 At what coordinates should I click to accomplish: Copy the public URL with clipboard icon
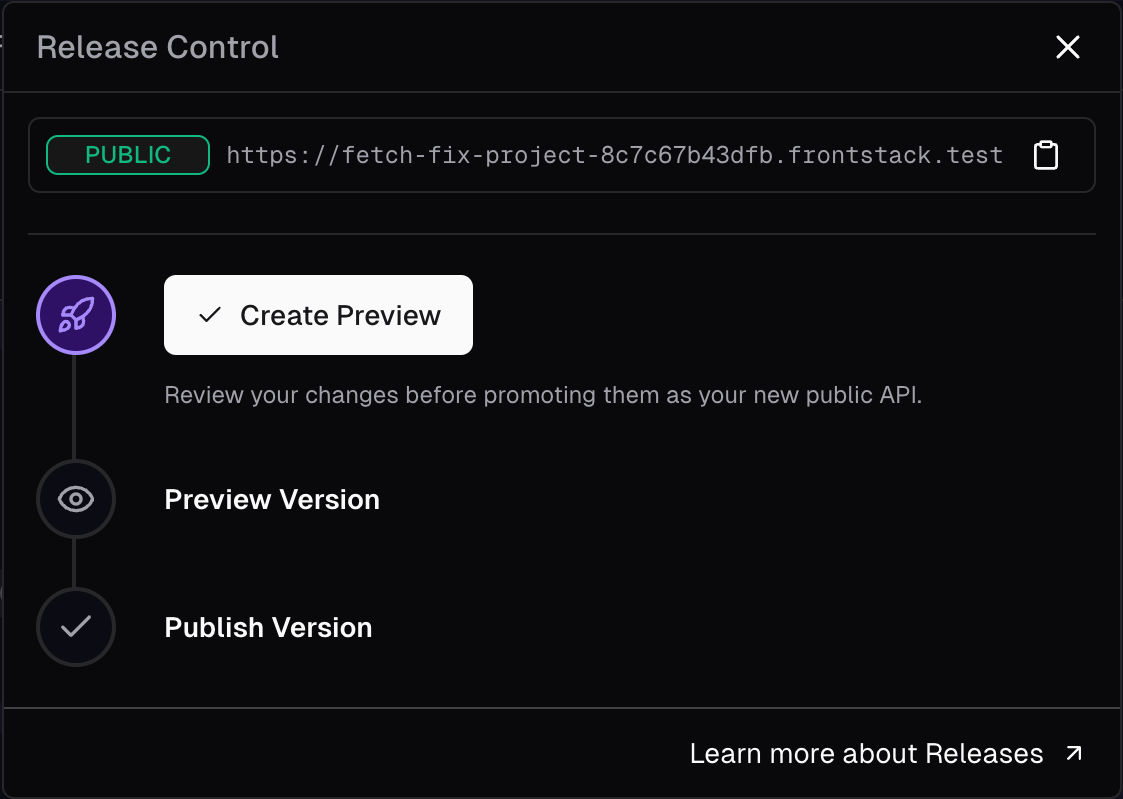click(x=1046, y=155)
